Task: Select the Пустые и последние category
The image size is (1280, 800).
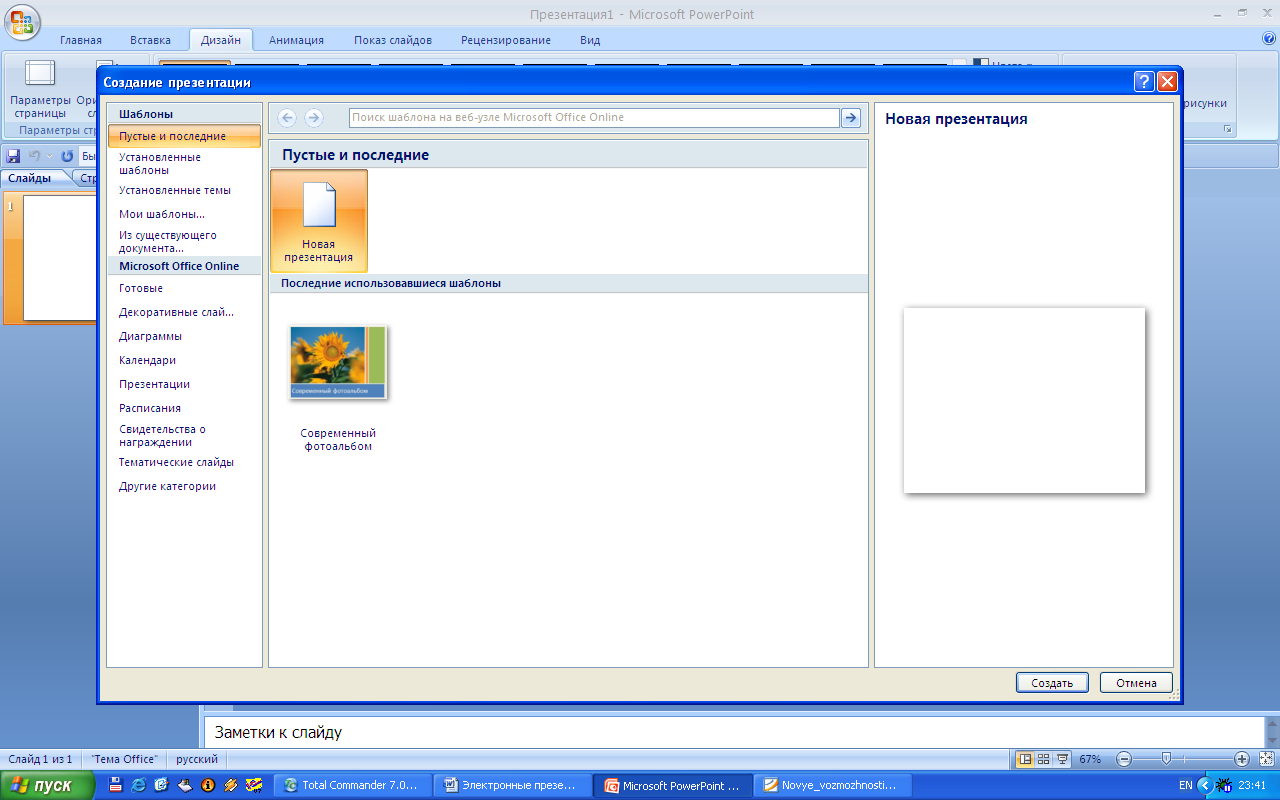Action: coord(184,136)
